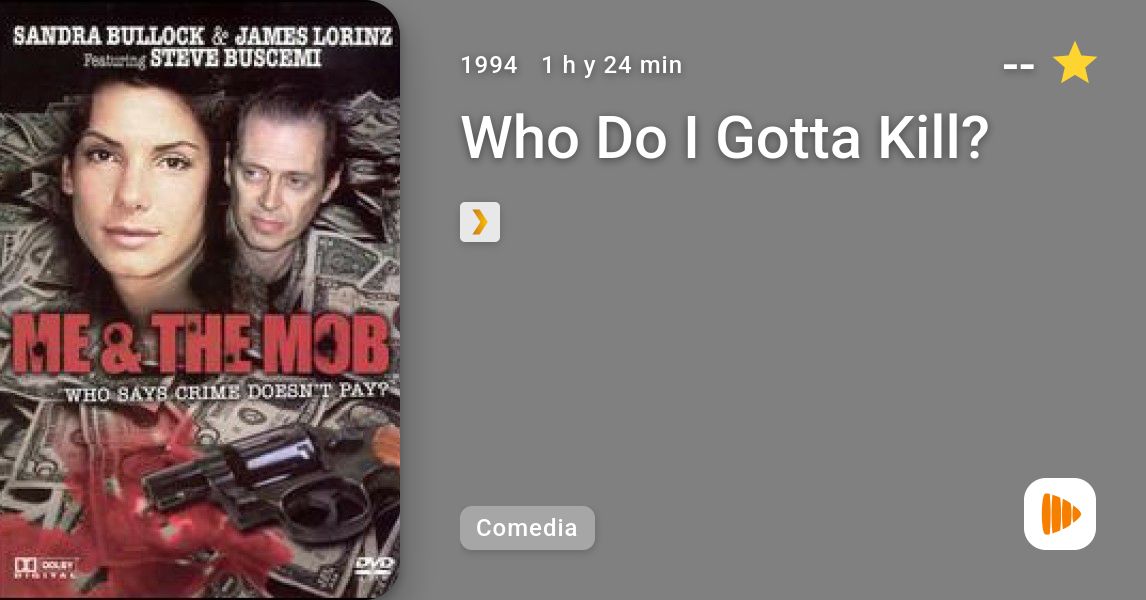Click the Sandra Bullock name on poster
The height and width of the screenshot is (600, 1146).
(x=109, y=35)
